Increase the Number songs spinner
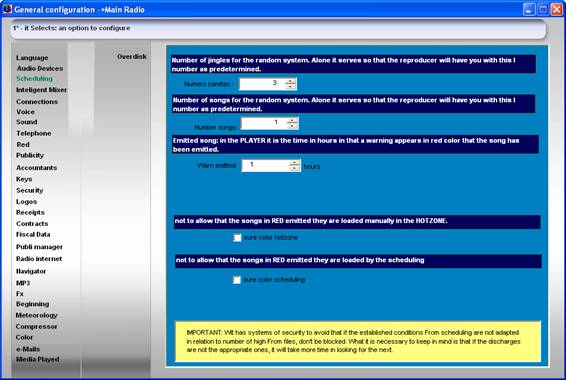 (x=293, y=121)
